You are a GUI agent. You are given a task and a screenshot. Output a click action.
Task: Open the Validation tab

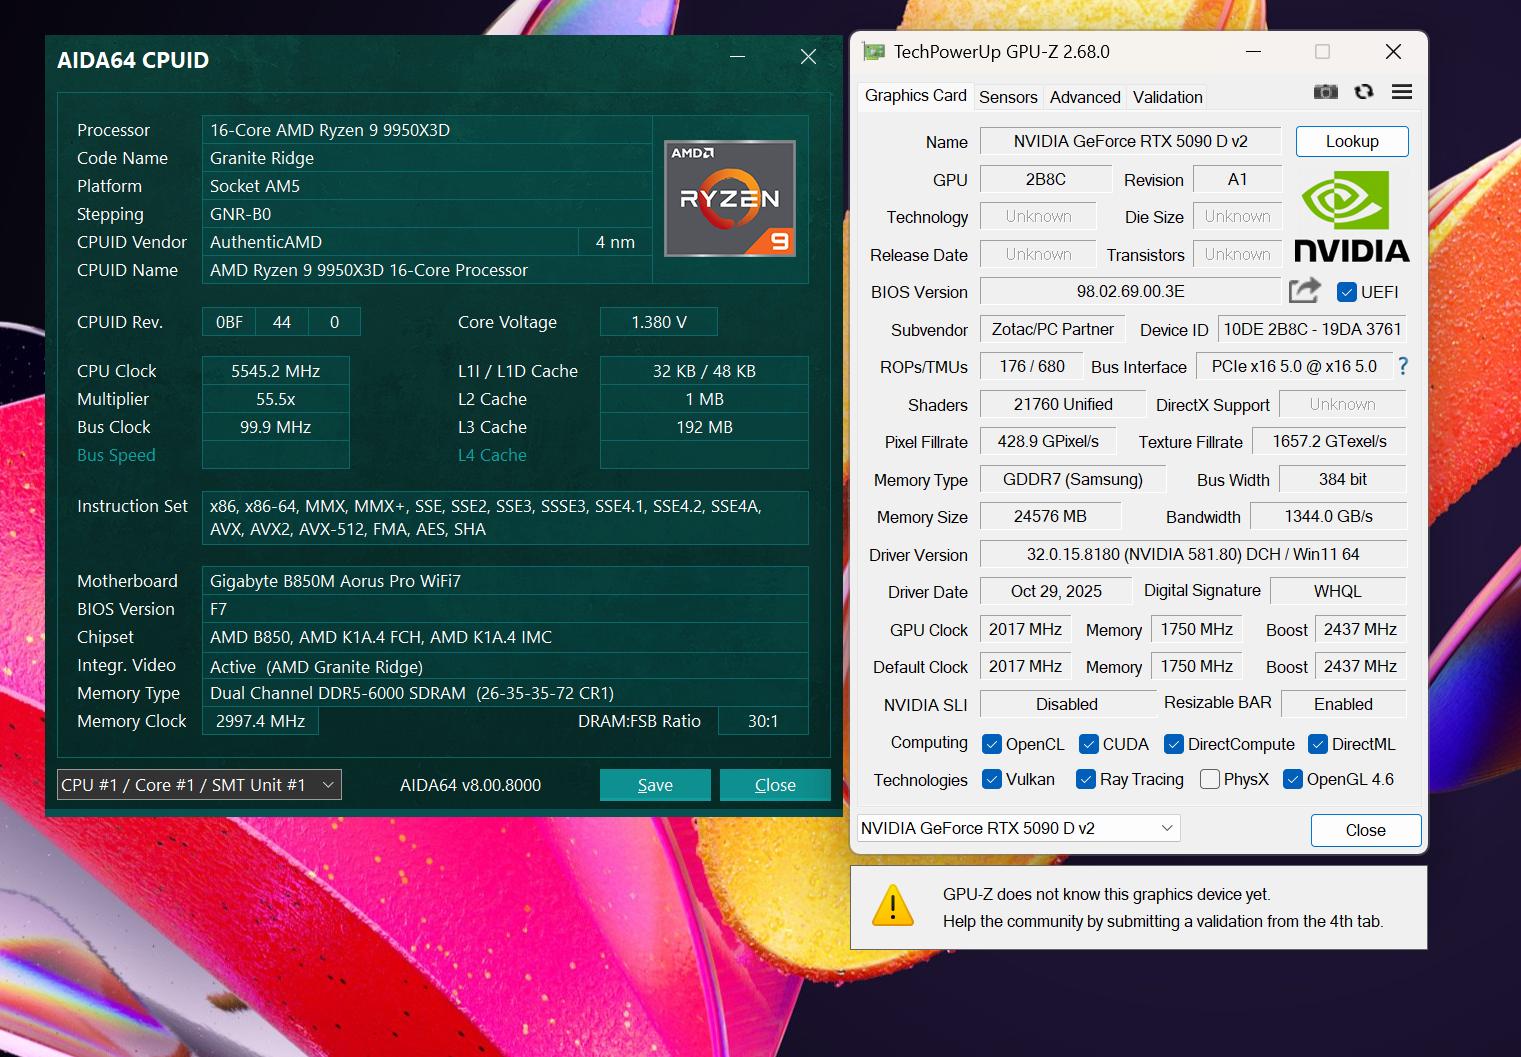[x=1166, y=96]
